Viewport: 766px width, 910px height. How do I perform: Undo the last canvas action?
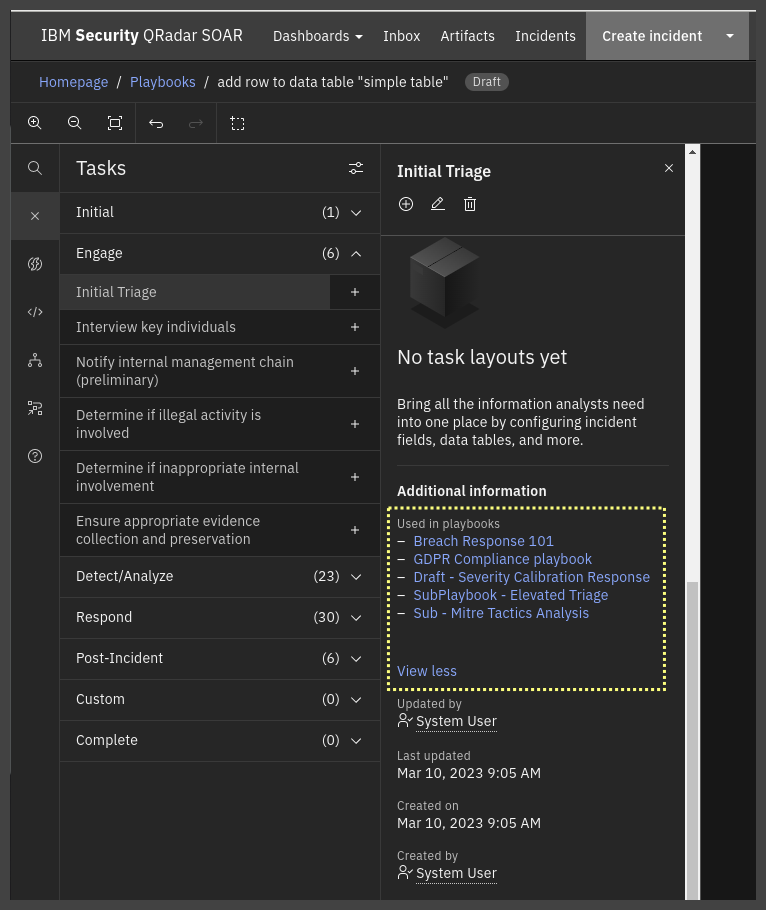156,122
